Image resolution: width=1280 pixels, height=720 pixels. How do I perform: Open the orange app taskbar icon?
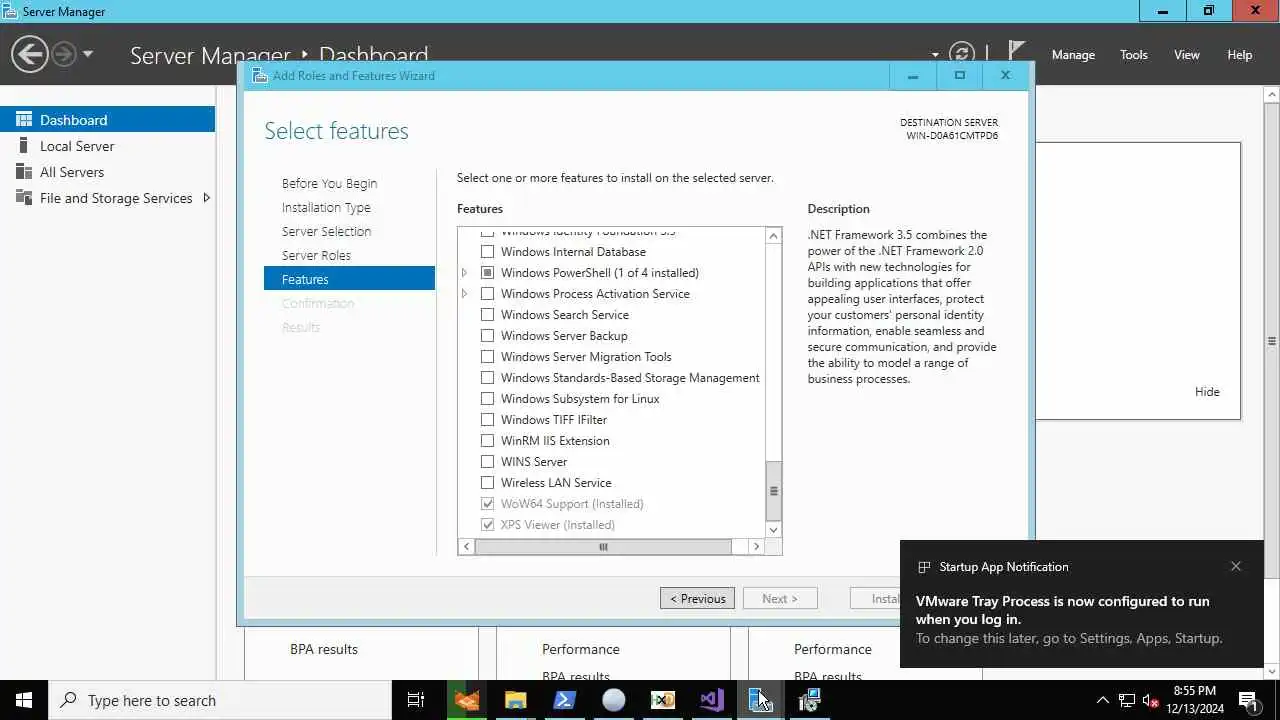pyautogui.click(x=467, y=700)
